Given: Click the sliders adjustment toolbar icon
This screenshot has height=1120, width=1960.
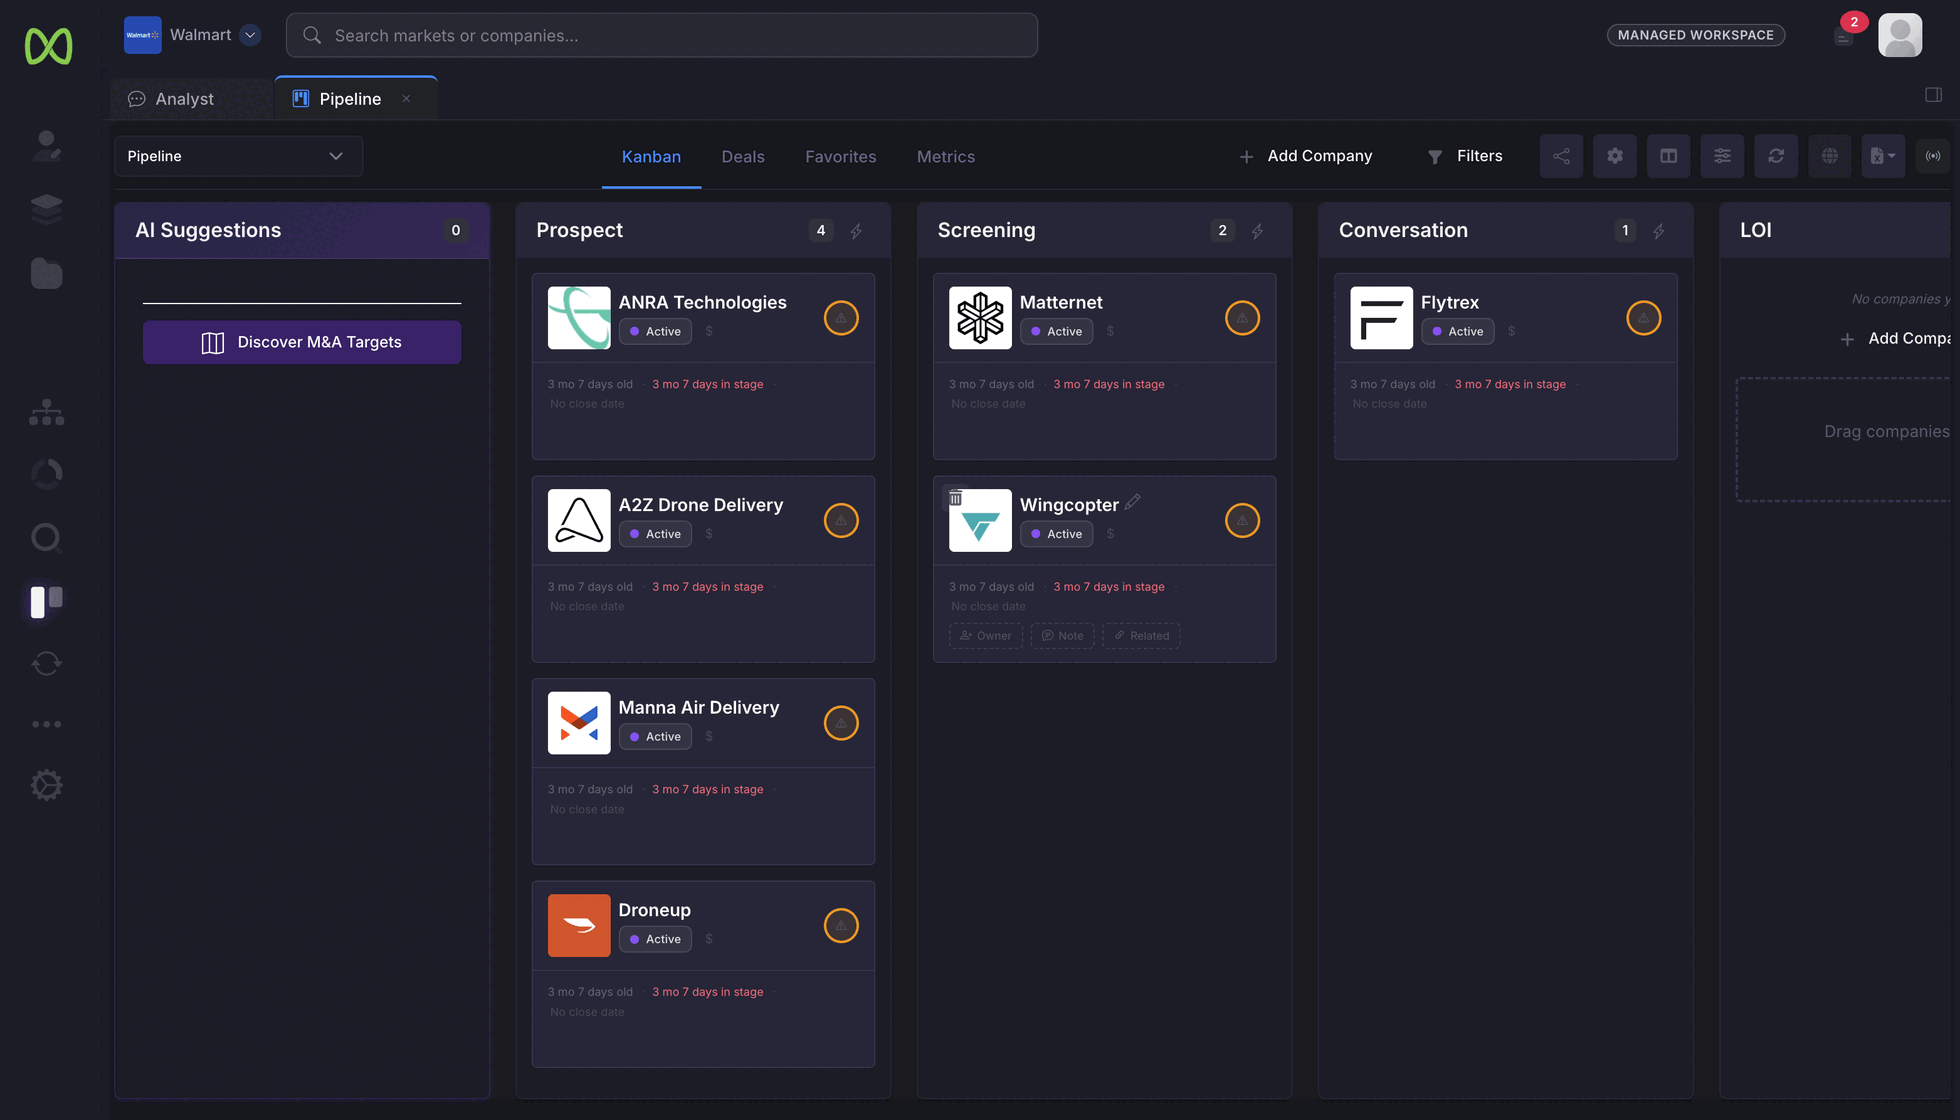Looking at the screenshot, I should coord(1722,156).
